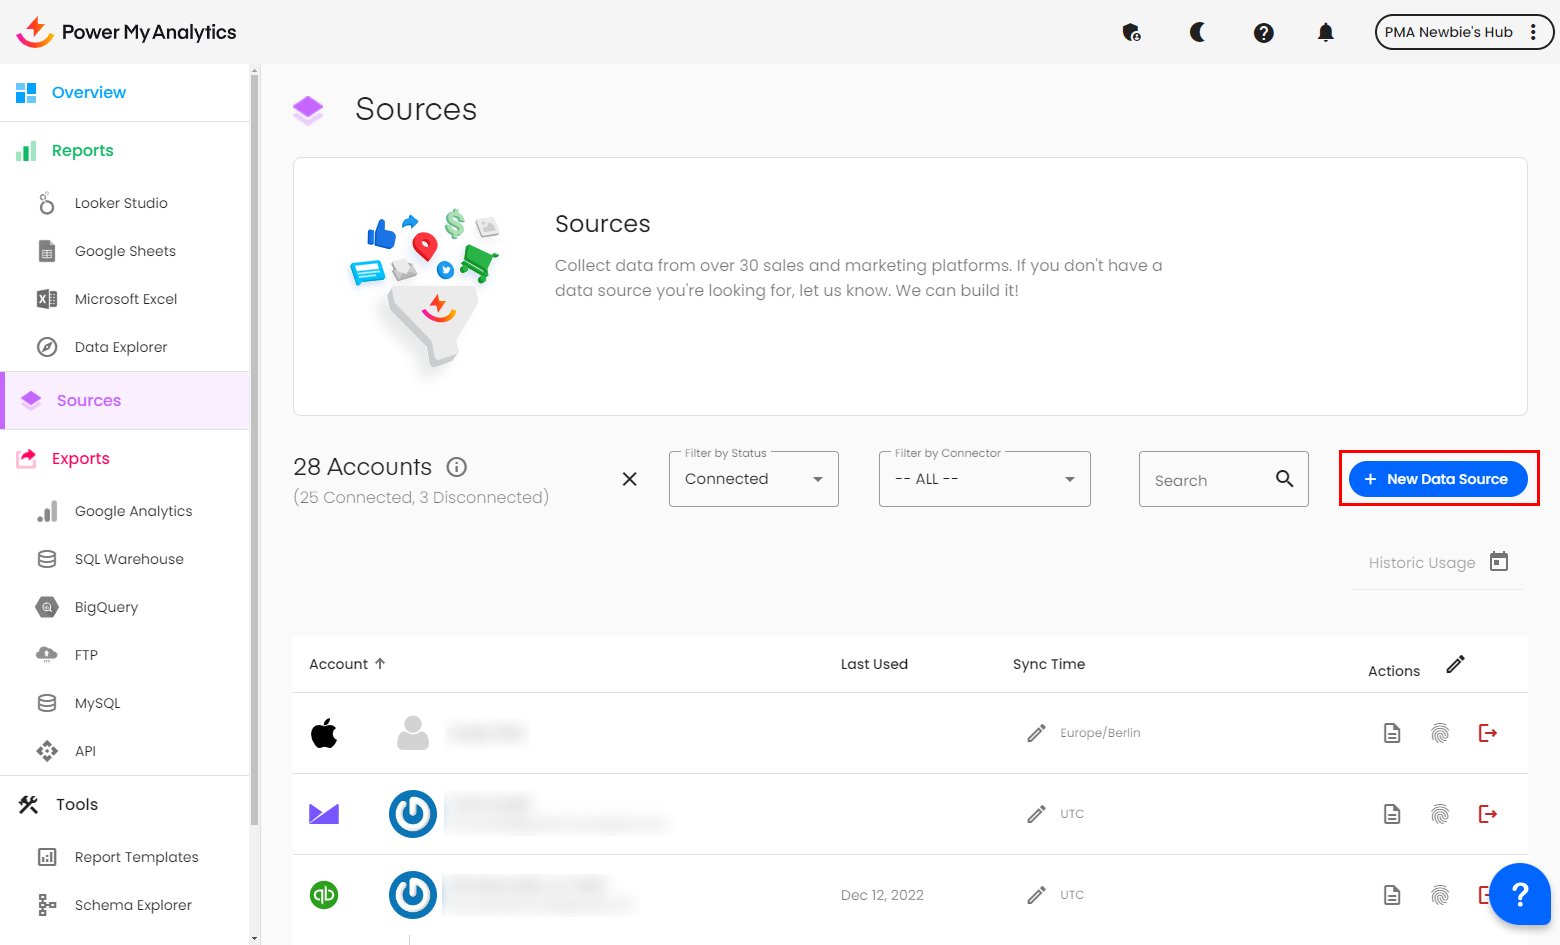Click the New Data Source button
The height and width of the screenshot is (945, 1560).
point(1437,479)
